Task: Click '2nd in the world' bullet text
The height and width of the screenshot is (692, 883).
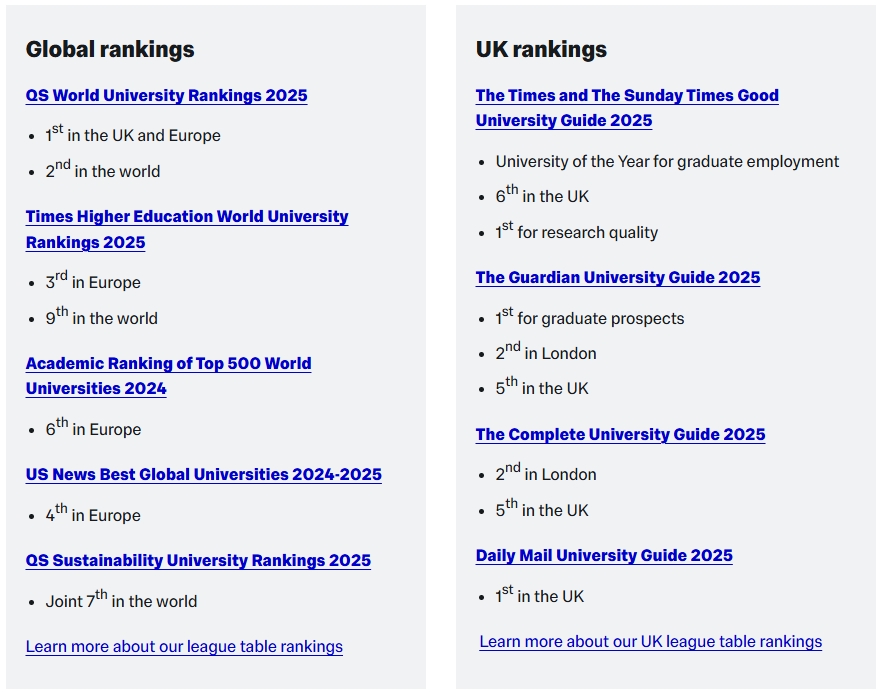Action: tap(102, 169)
